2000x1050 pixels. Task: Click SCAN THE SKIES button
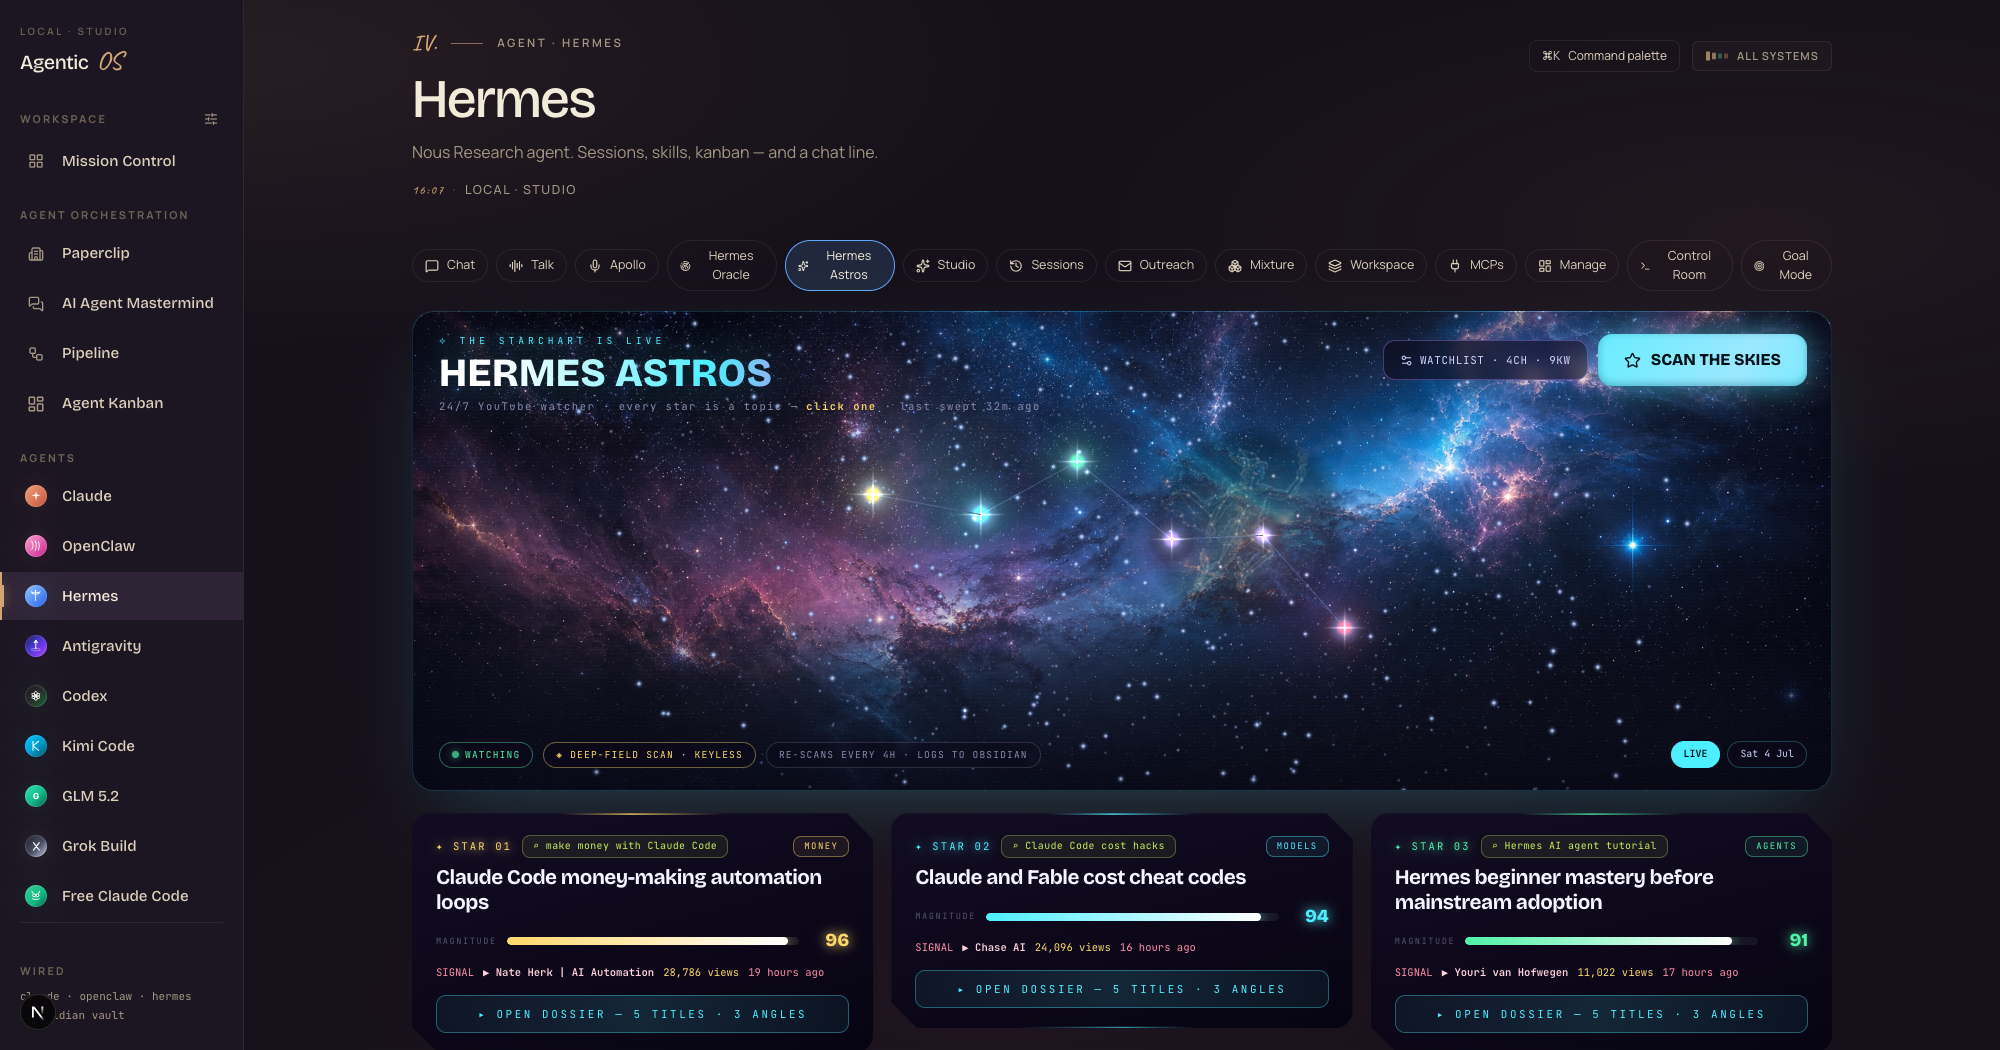click(x=1702, y=360)
